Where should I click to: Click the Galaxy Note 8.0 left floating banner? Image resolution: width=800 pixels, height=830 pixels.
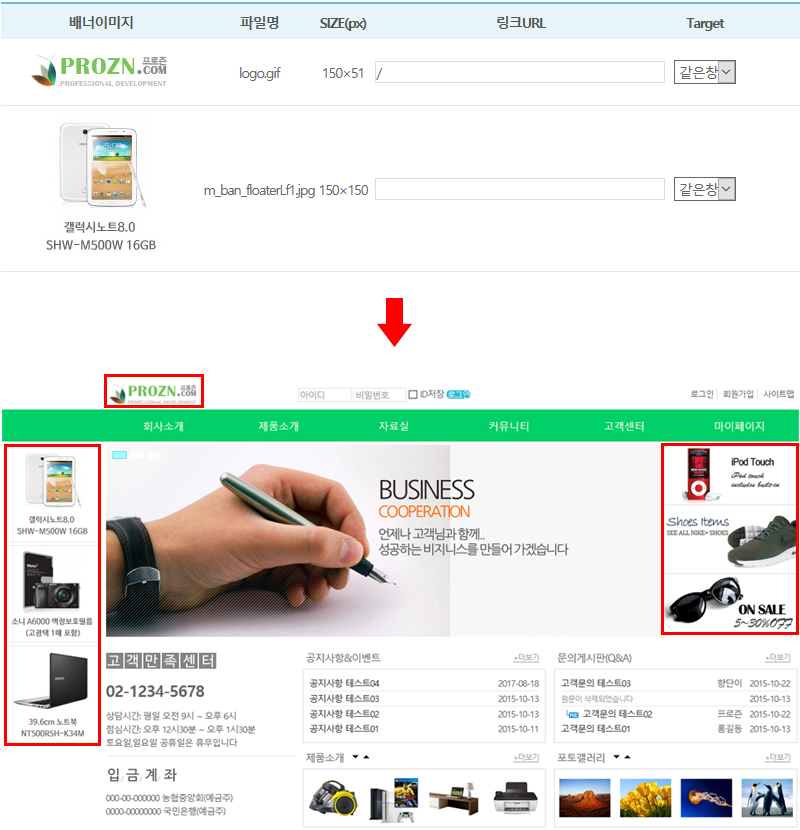[52, 494]
